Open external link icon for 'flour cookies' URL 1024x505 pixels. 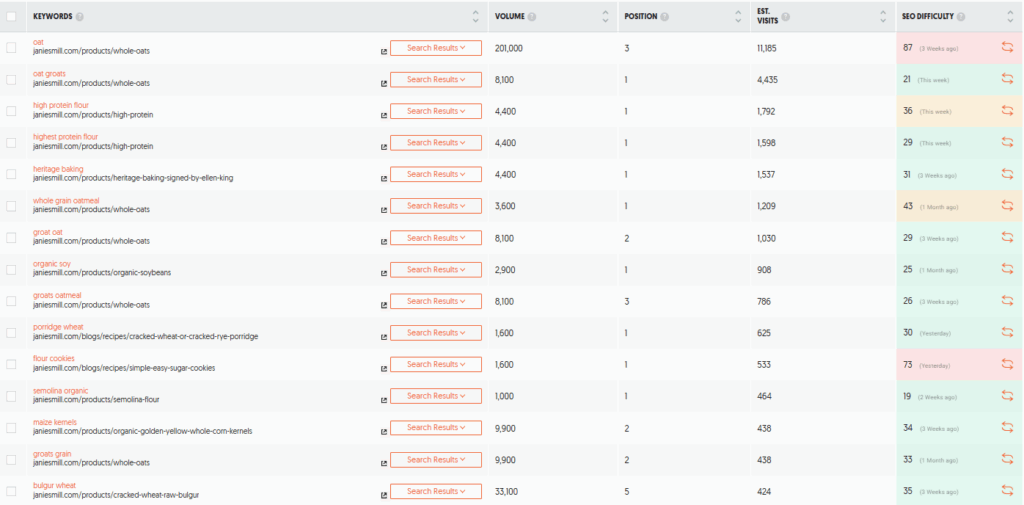[384, 368]
